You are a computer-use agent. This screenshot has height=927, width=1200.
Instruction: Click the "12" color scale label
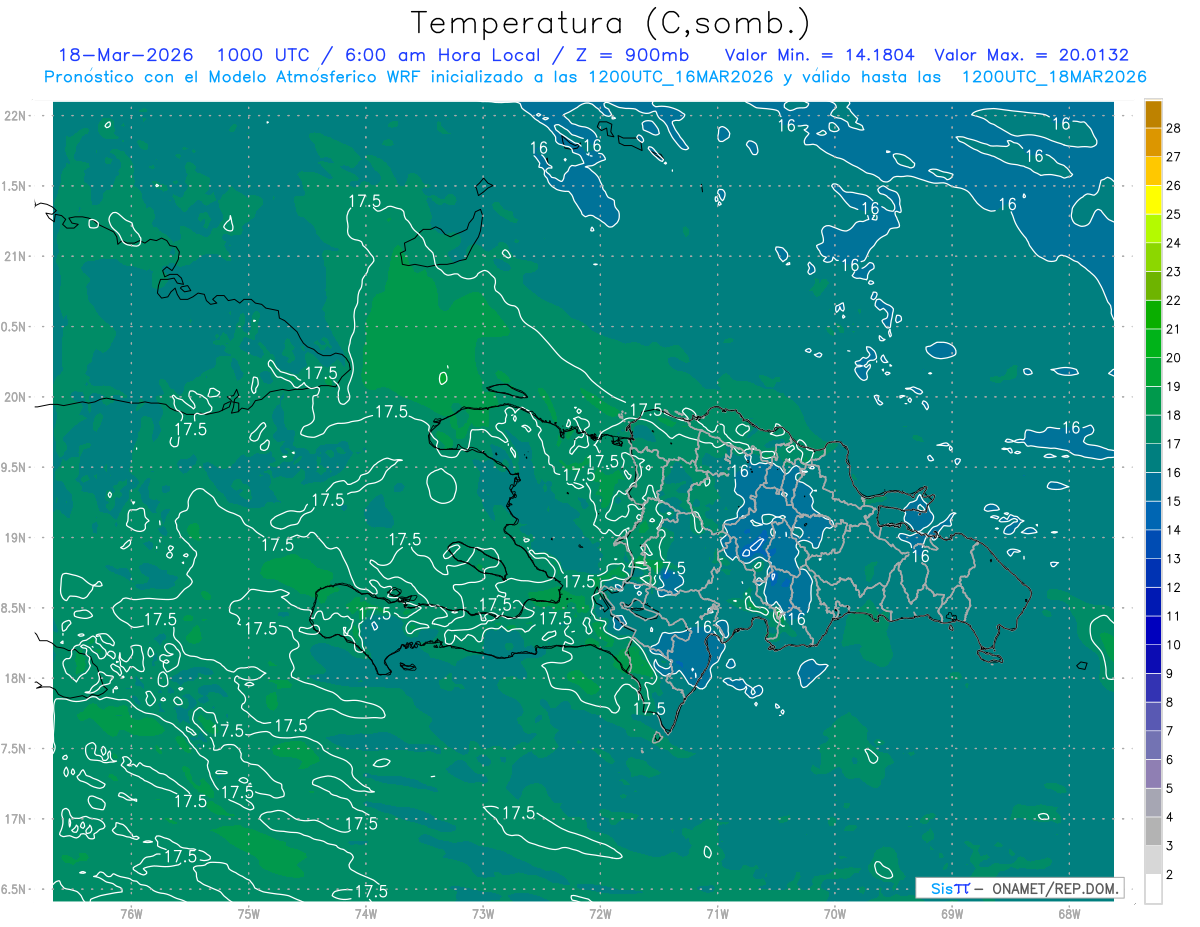click(x=1174, y=588)
